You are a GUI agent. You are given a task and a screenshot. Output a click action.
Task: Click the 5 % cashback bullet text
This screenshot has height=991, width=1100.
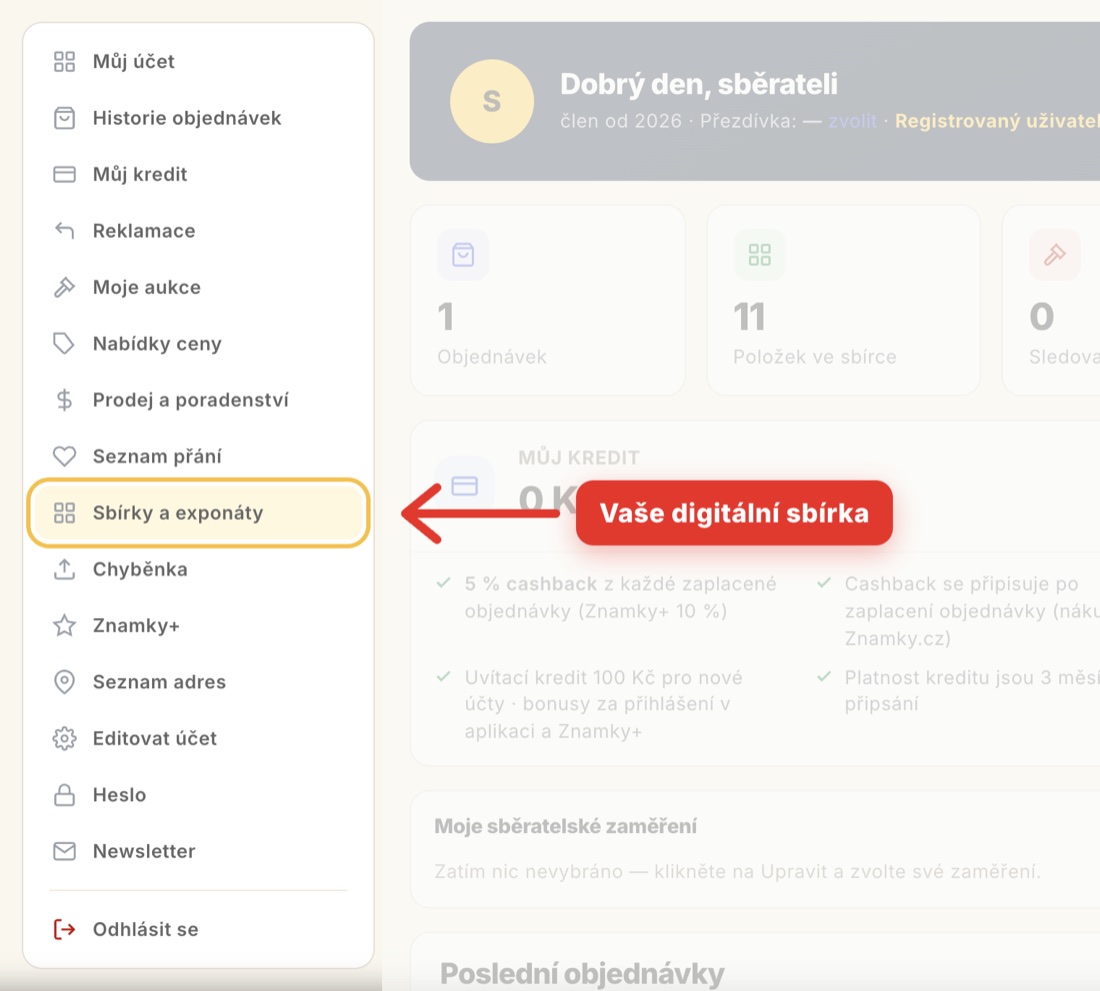point(620,598)
